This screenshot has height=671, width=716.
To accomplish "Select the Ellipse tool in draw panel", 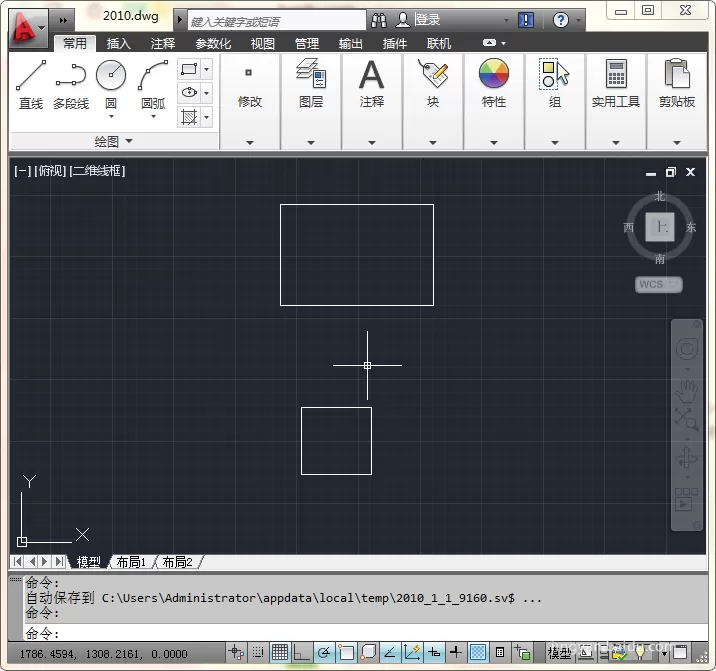I will (x=189, y=93).
